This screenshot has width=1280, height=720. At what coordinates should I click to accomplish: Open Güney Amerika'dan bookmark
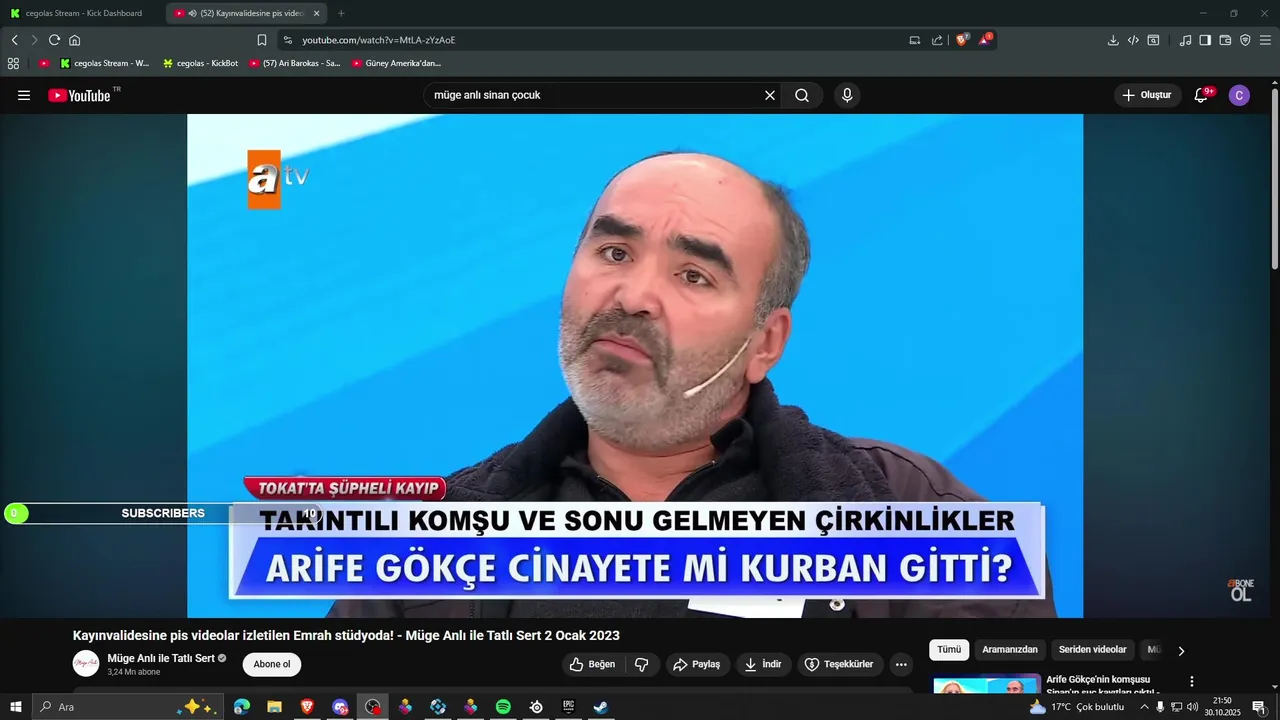(x=396, y=63)
